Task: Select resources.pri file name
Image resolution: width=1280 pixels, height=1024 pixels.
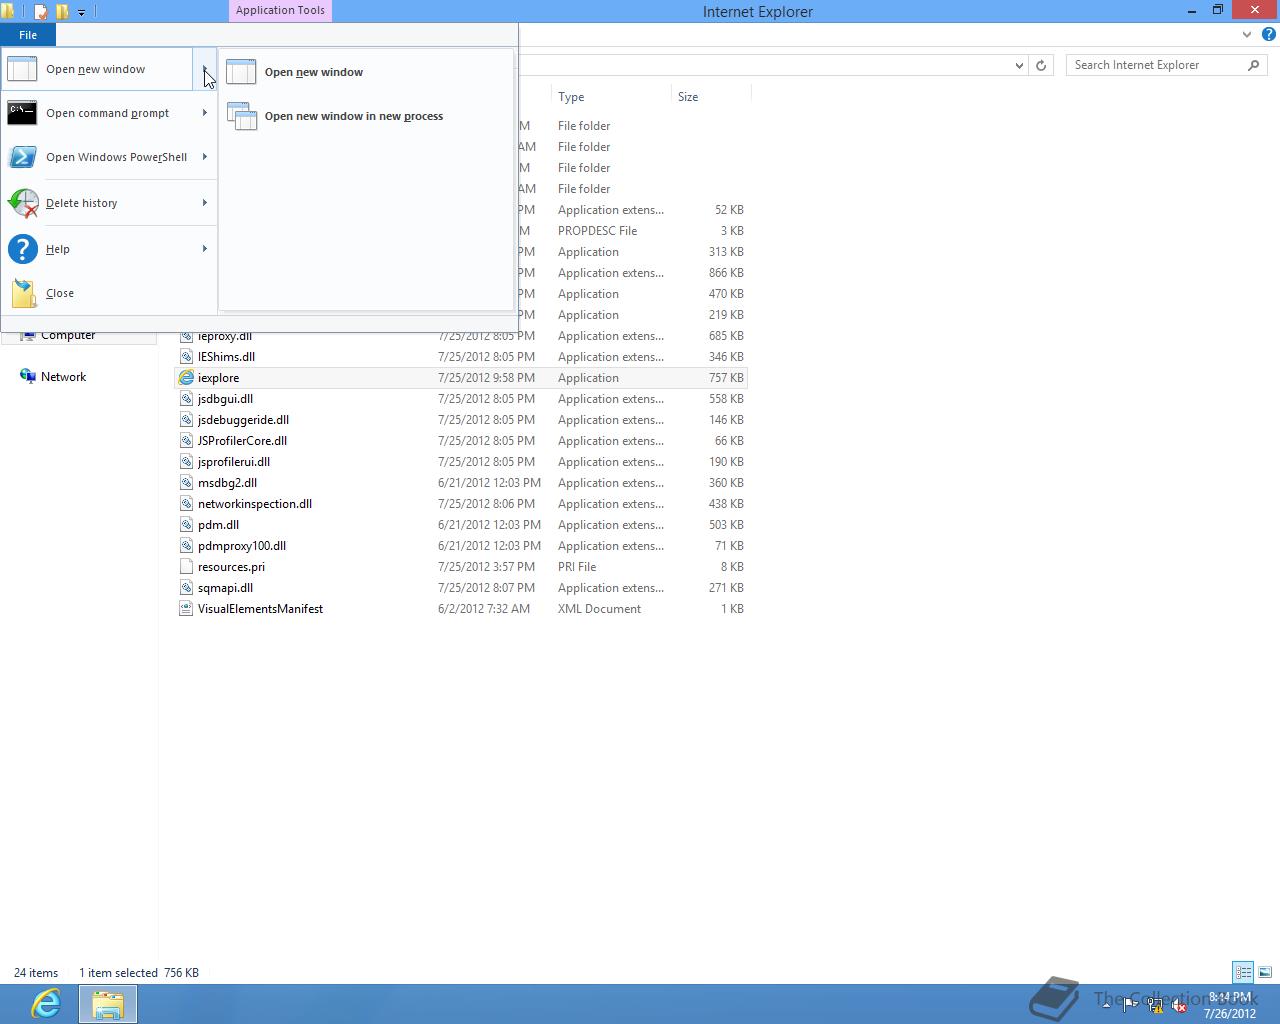Action: tap(231, 567)
